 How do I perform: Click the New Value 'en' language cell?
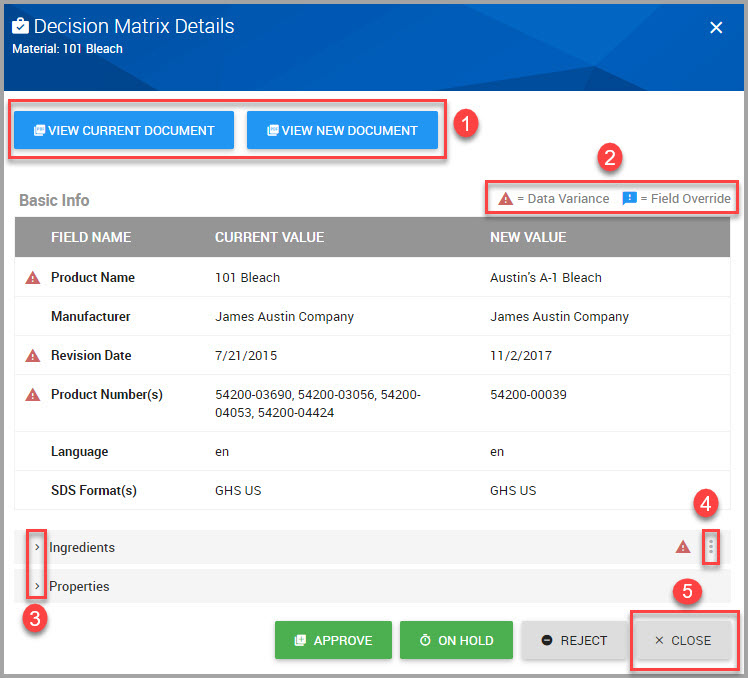pyautogui.click(x=497, y=452)
